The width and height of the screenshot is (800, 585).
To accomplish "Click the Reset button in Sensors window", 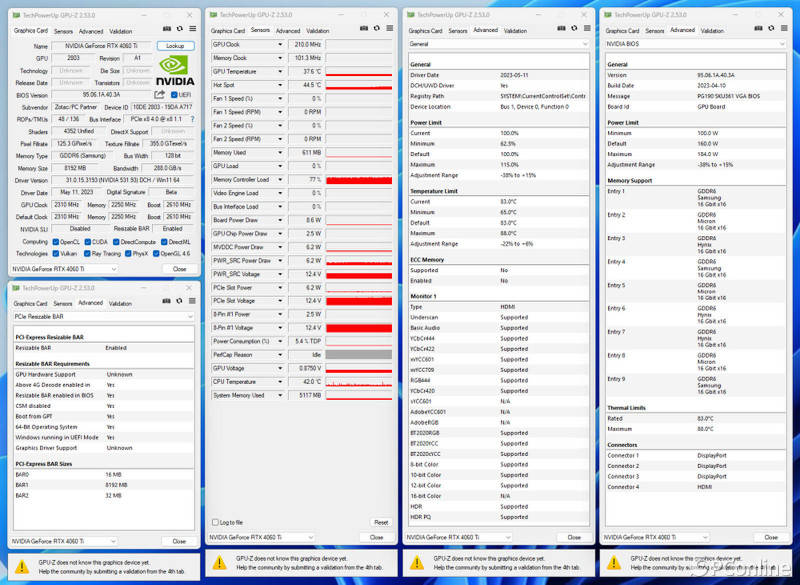I will pos(381,522).
